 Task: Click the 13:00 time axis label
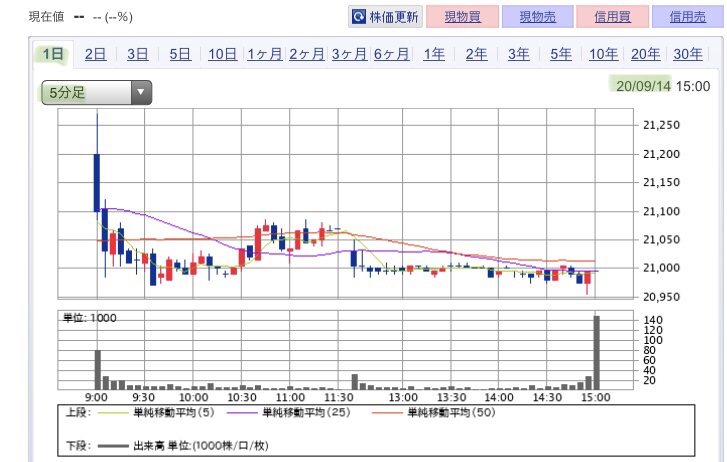click(403, 398)
